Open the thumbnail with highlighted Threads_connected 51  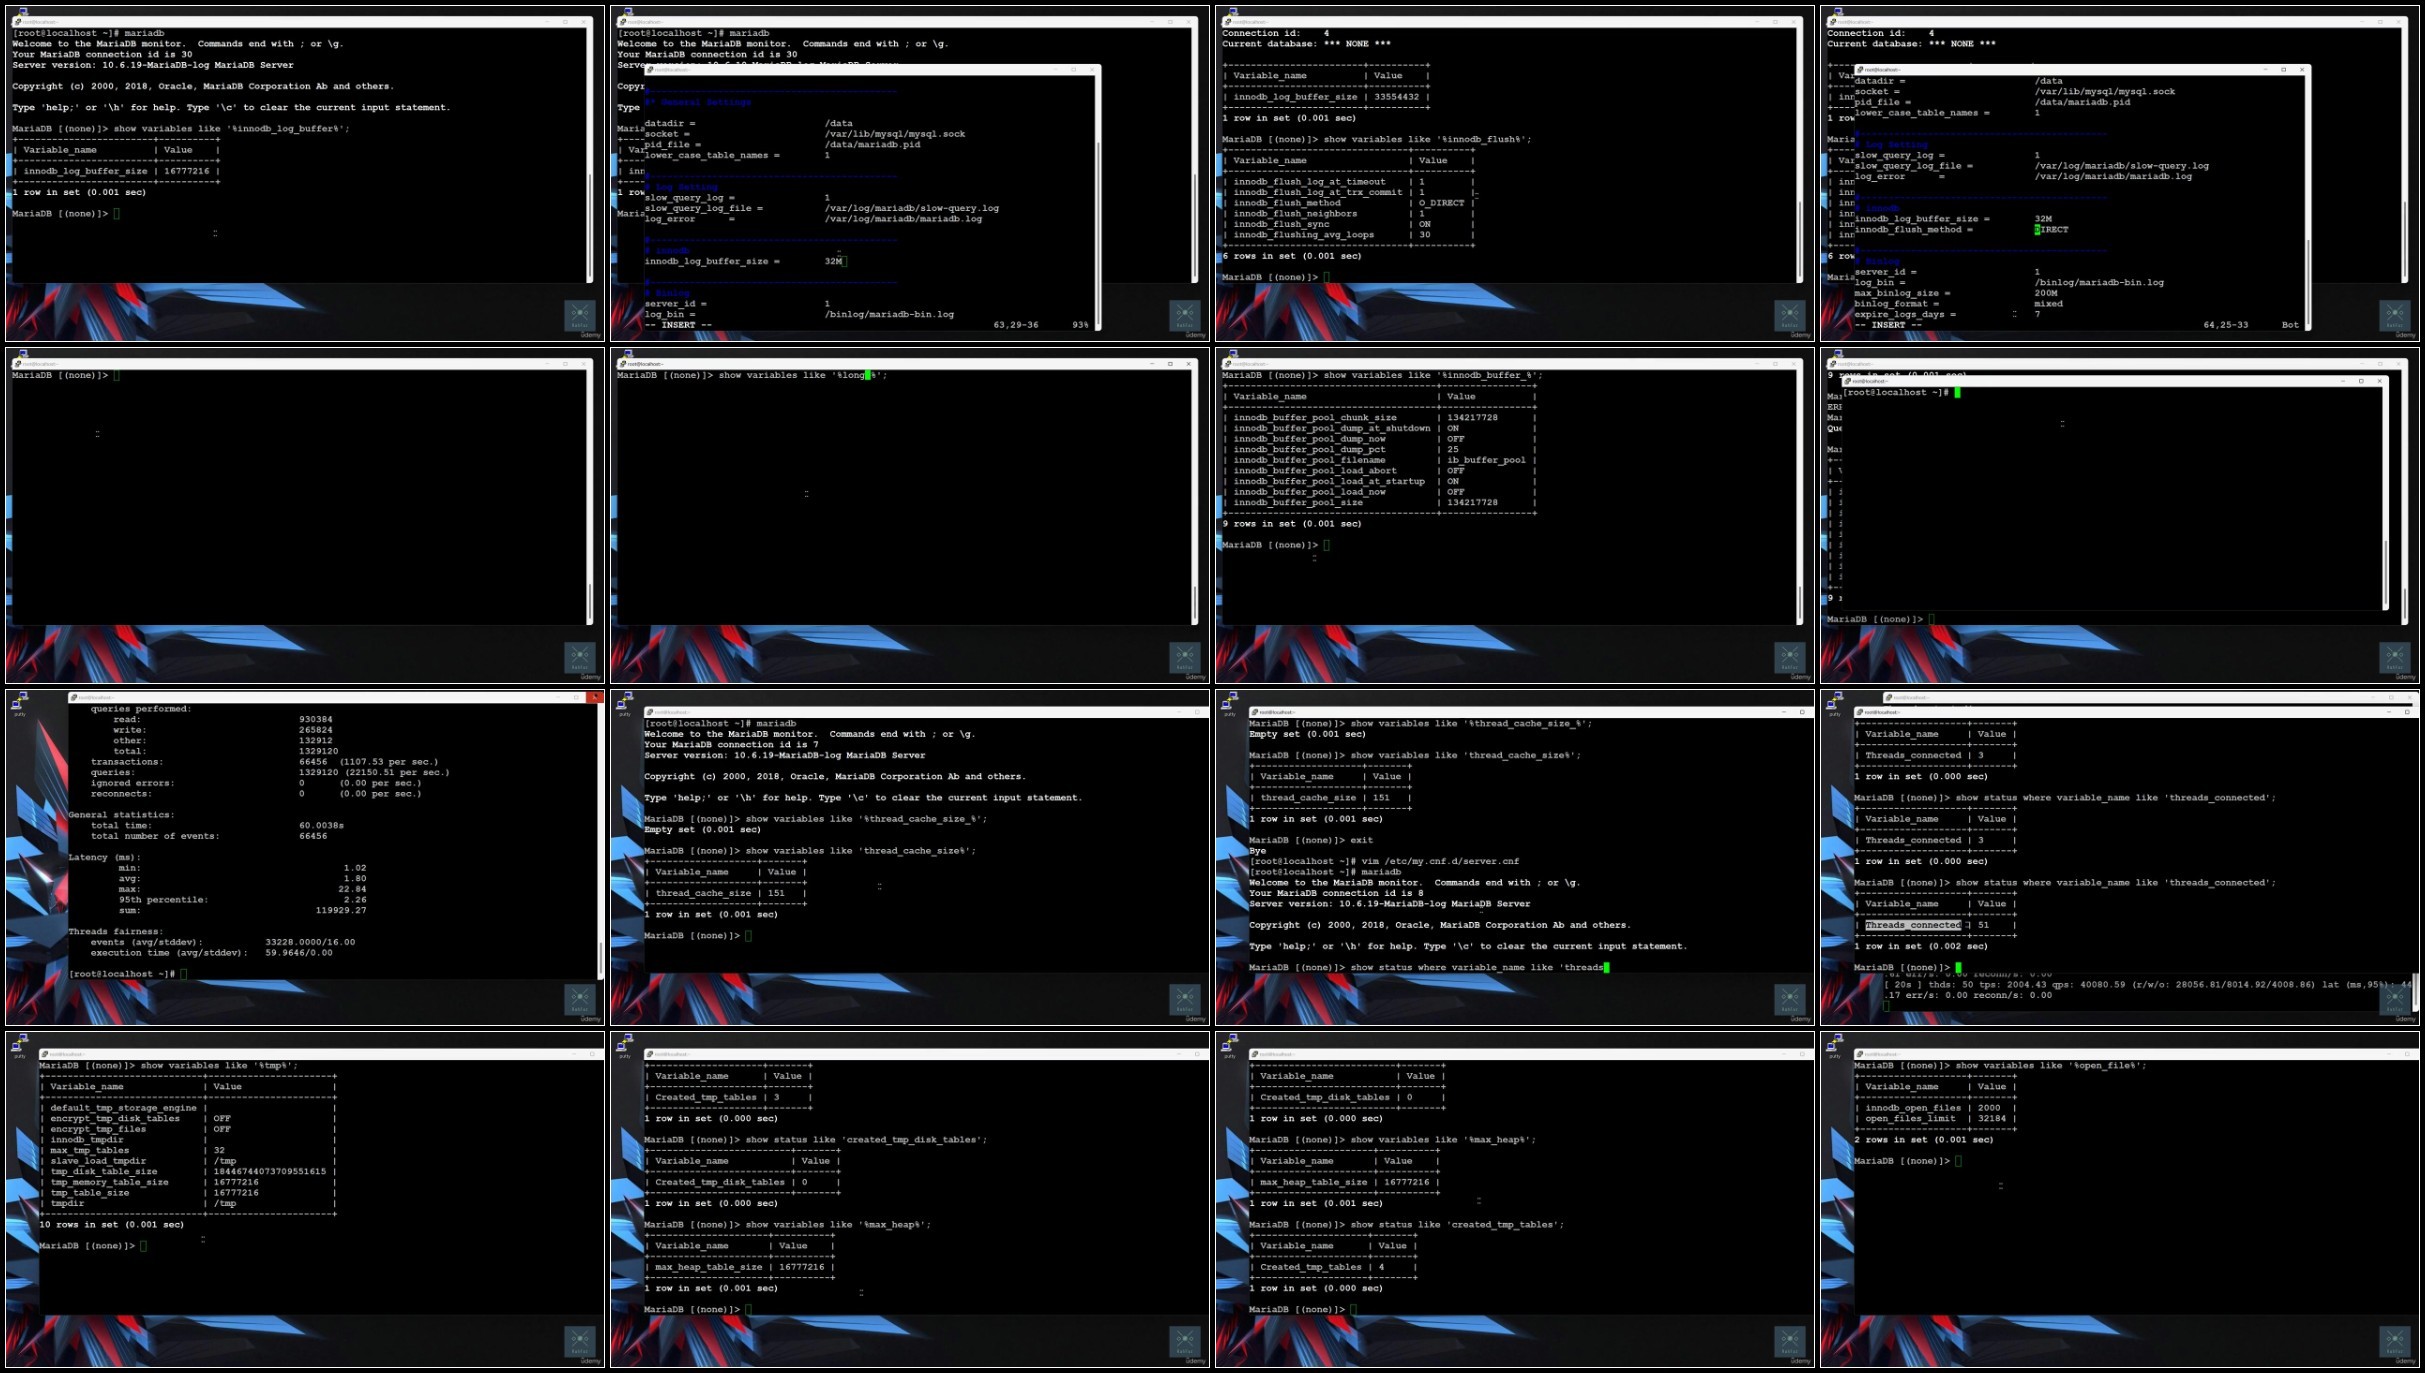[x=2119, y=857]
